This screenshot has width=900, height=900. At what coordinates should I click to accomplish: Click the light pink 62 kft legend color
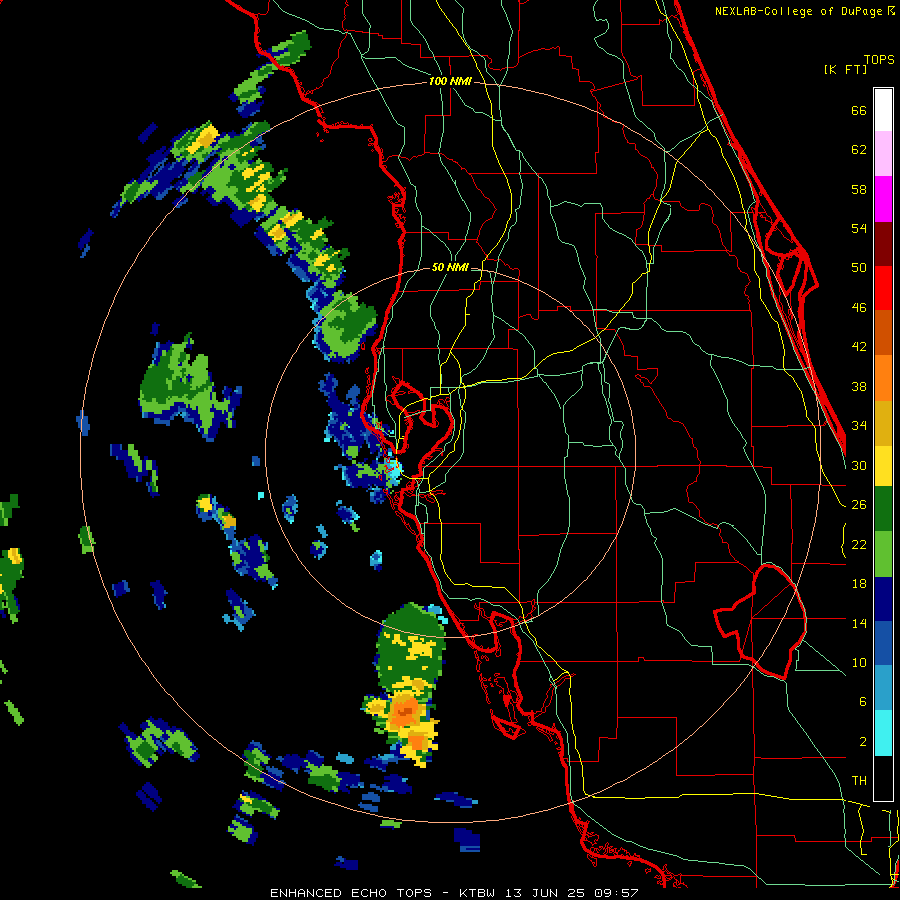coord(883,154)
